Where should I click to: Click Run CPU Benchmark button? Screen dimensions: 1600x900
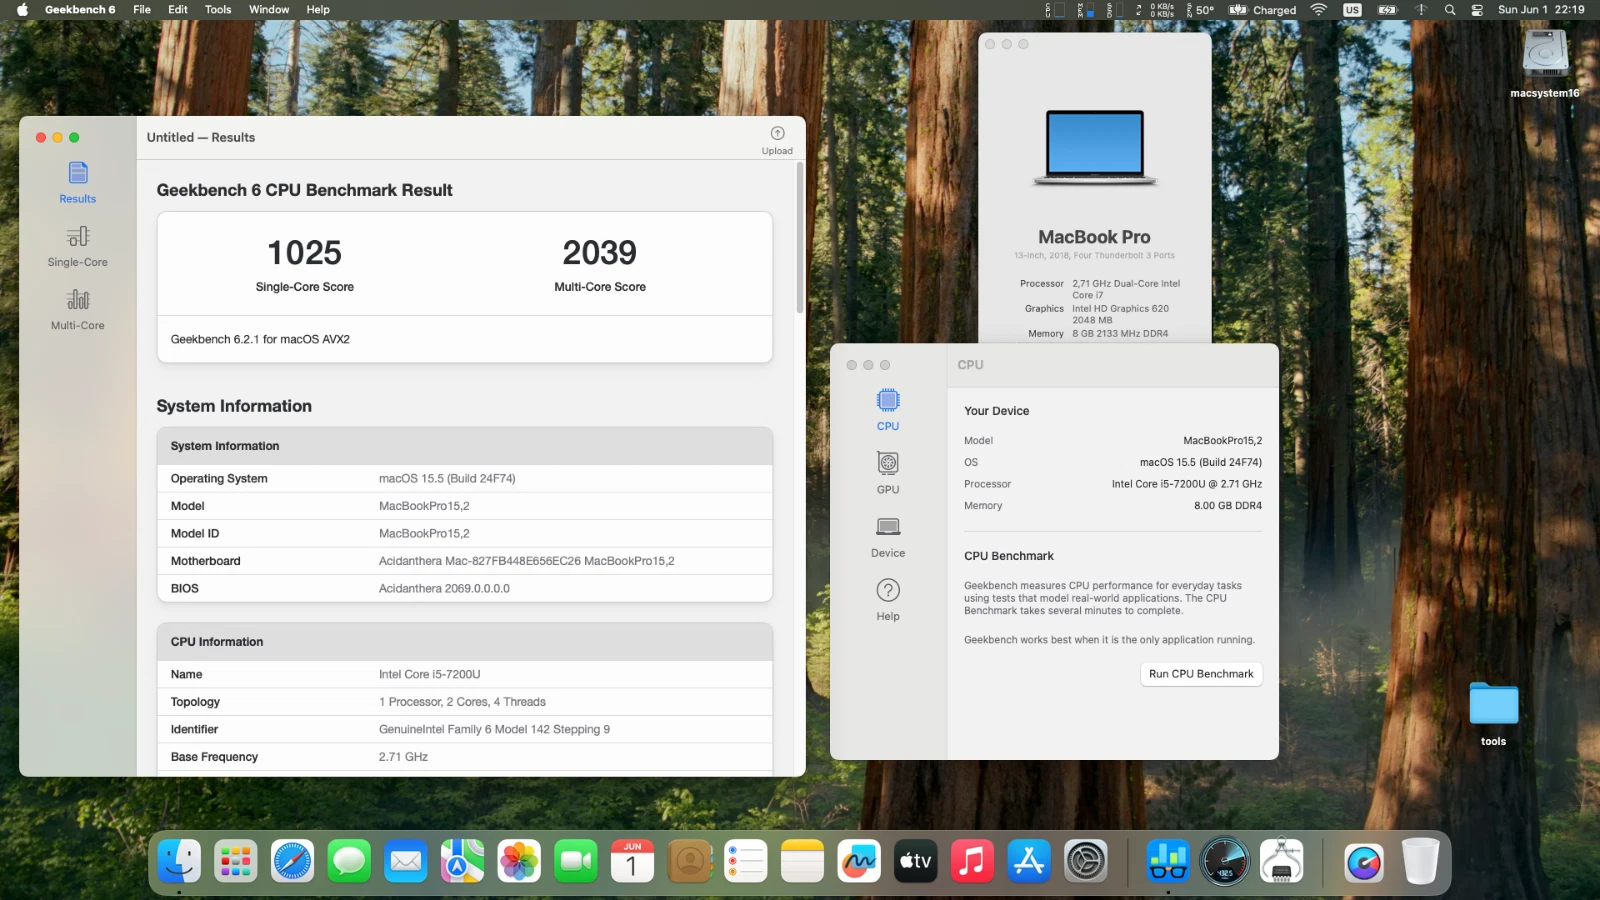pos(1201,674)
